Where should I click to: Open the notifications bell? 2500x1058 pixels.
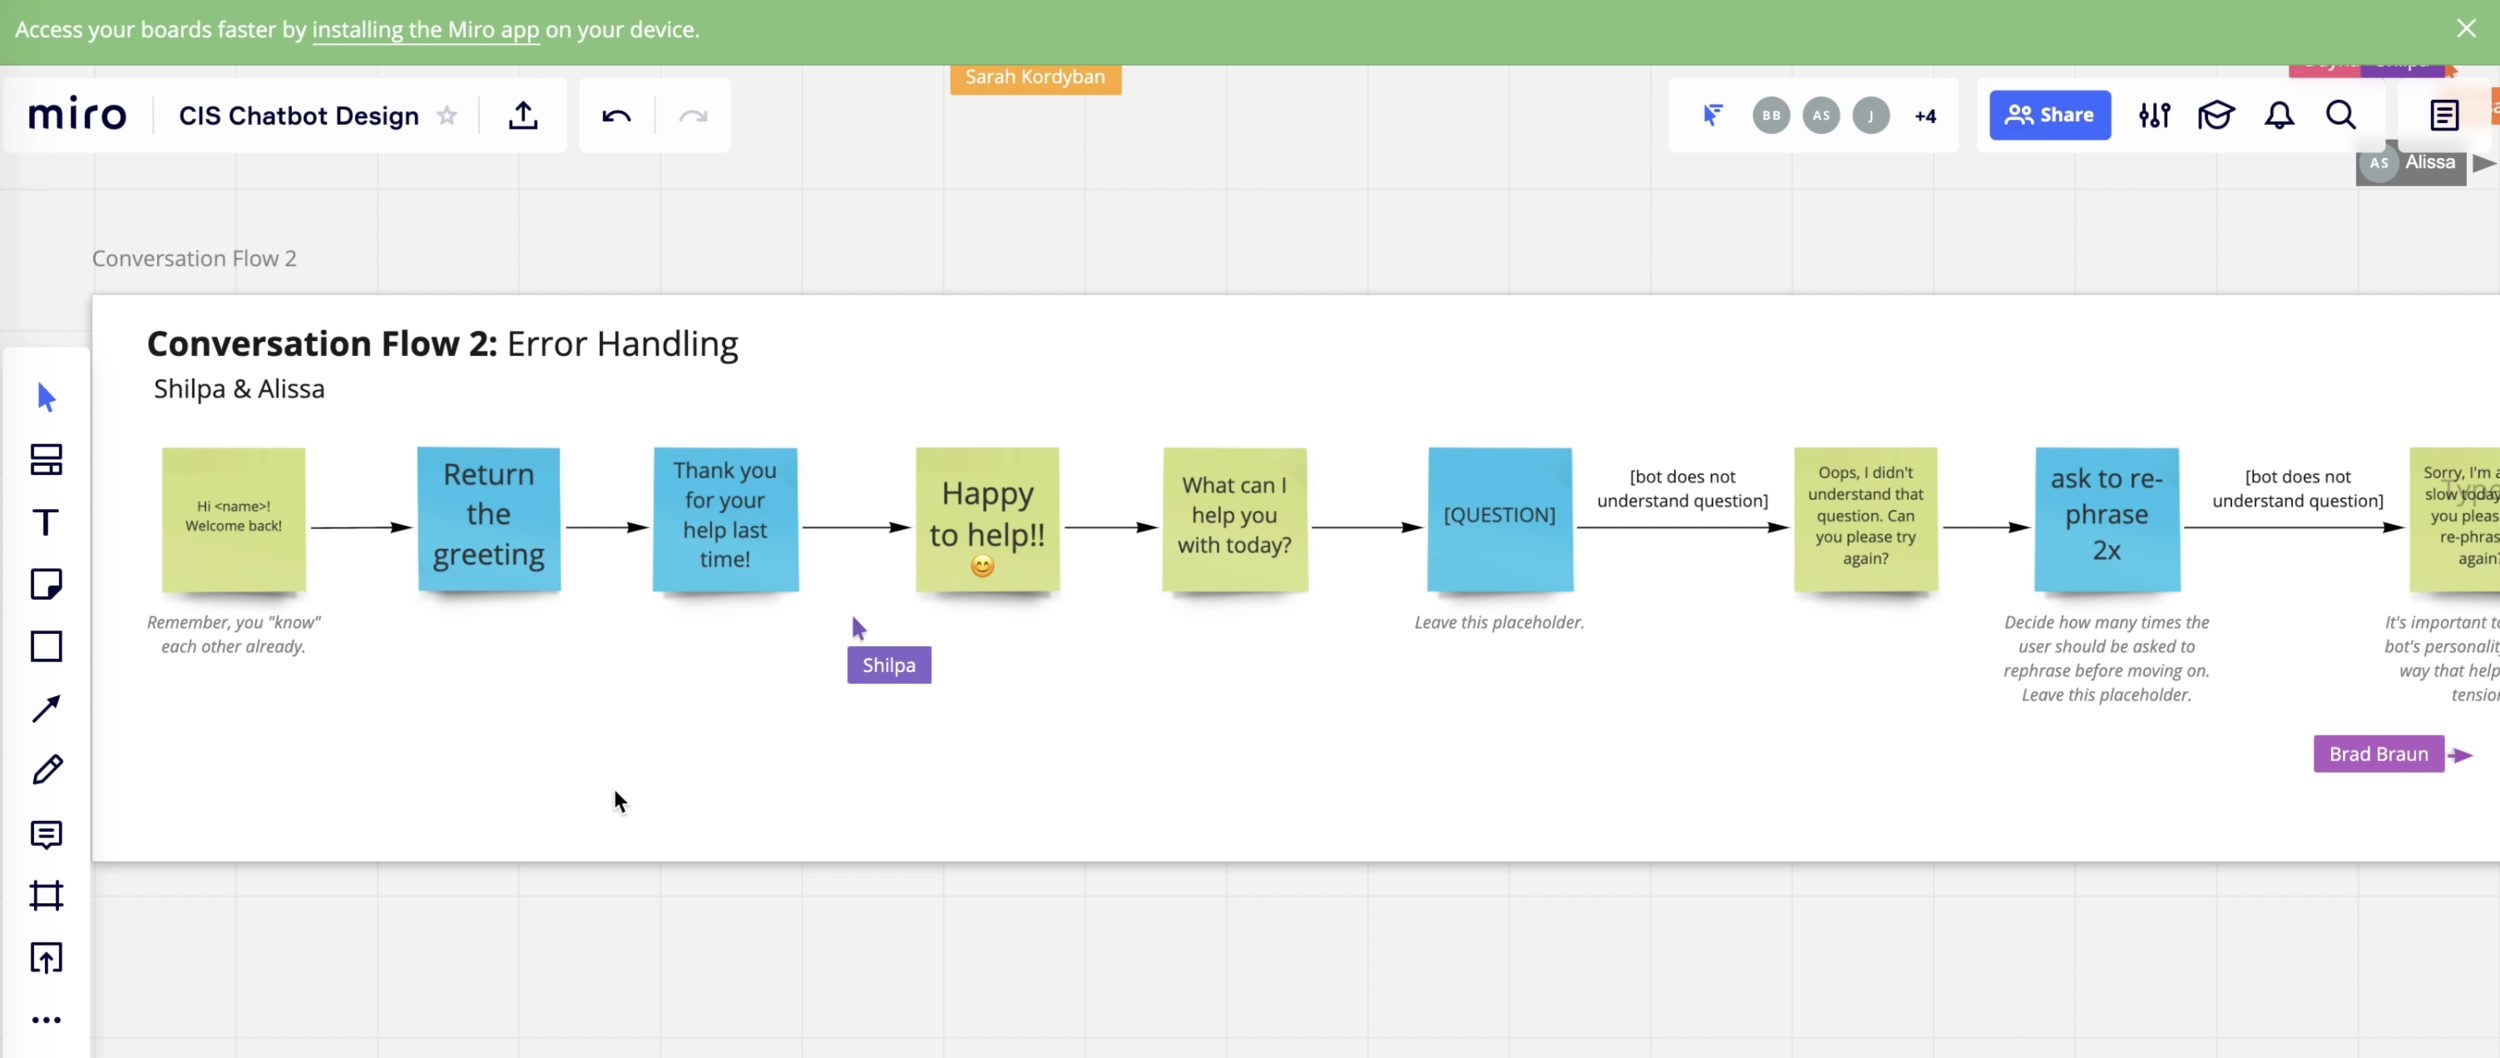click(2279, 116)
